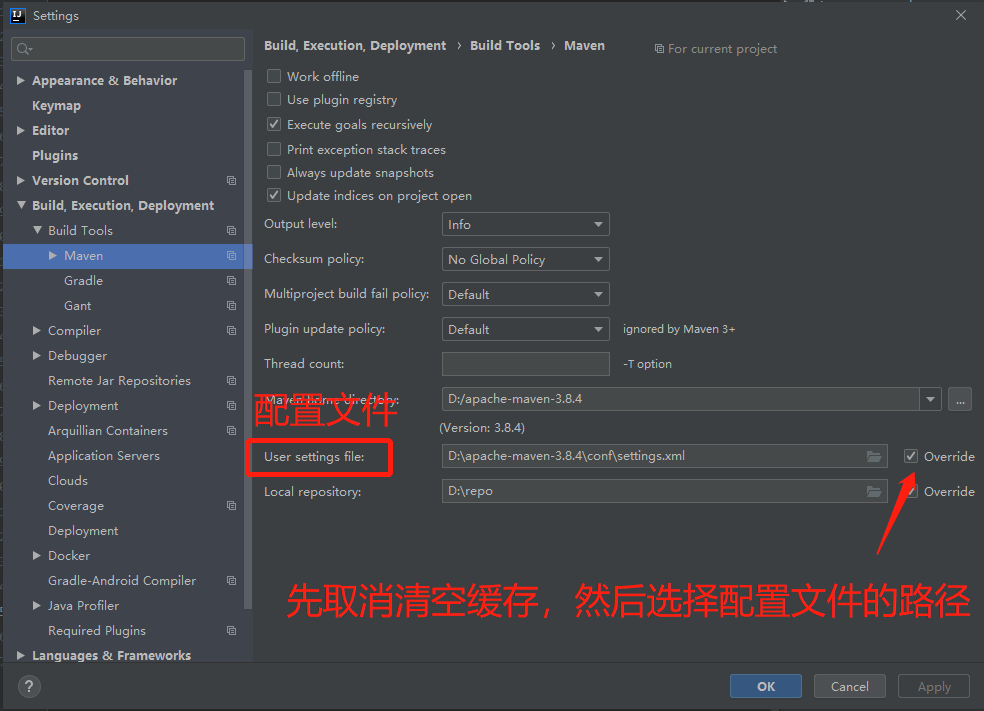Click project-level icon beside expandable Deployment row

pos(232,406)
